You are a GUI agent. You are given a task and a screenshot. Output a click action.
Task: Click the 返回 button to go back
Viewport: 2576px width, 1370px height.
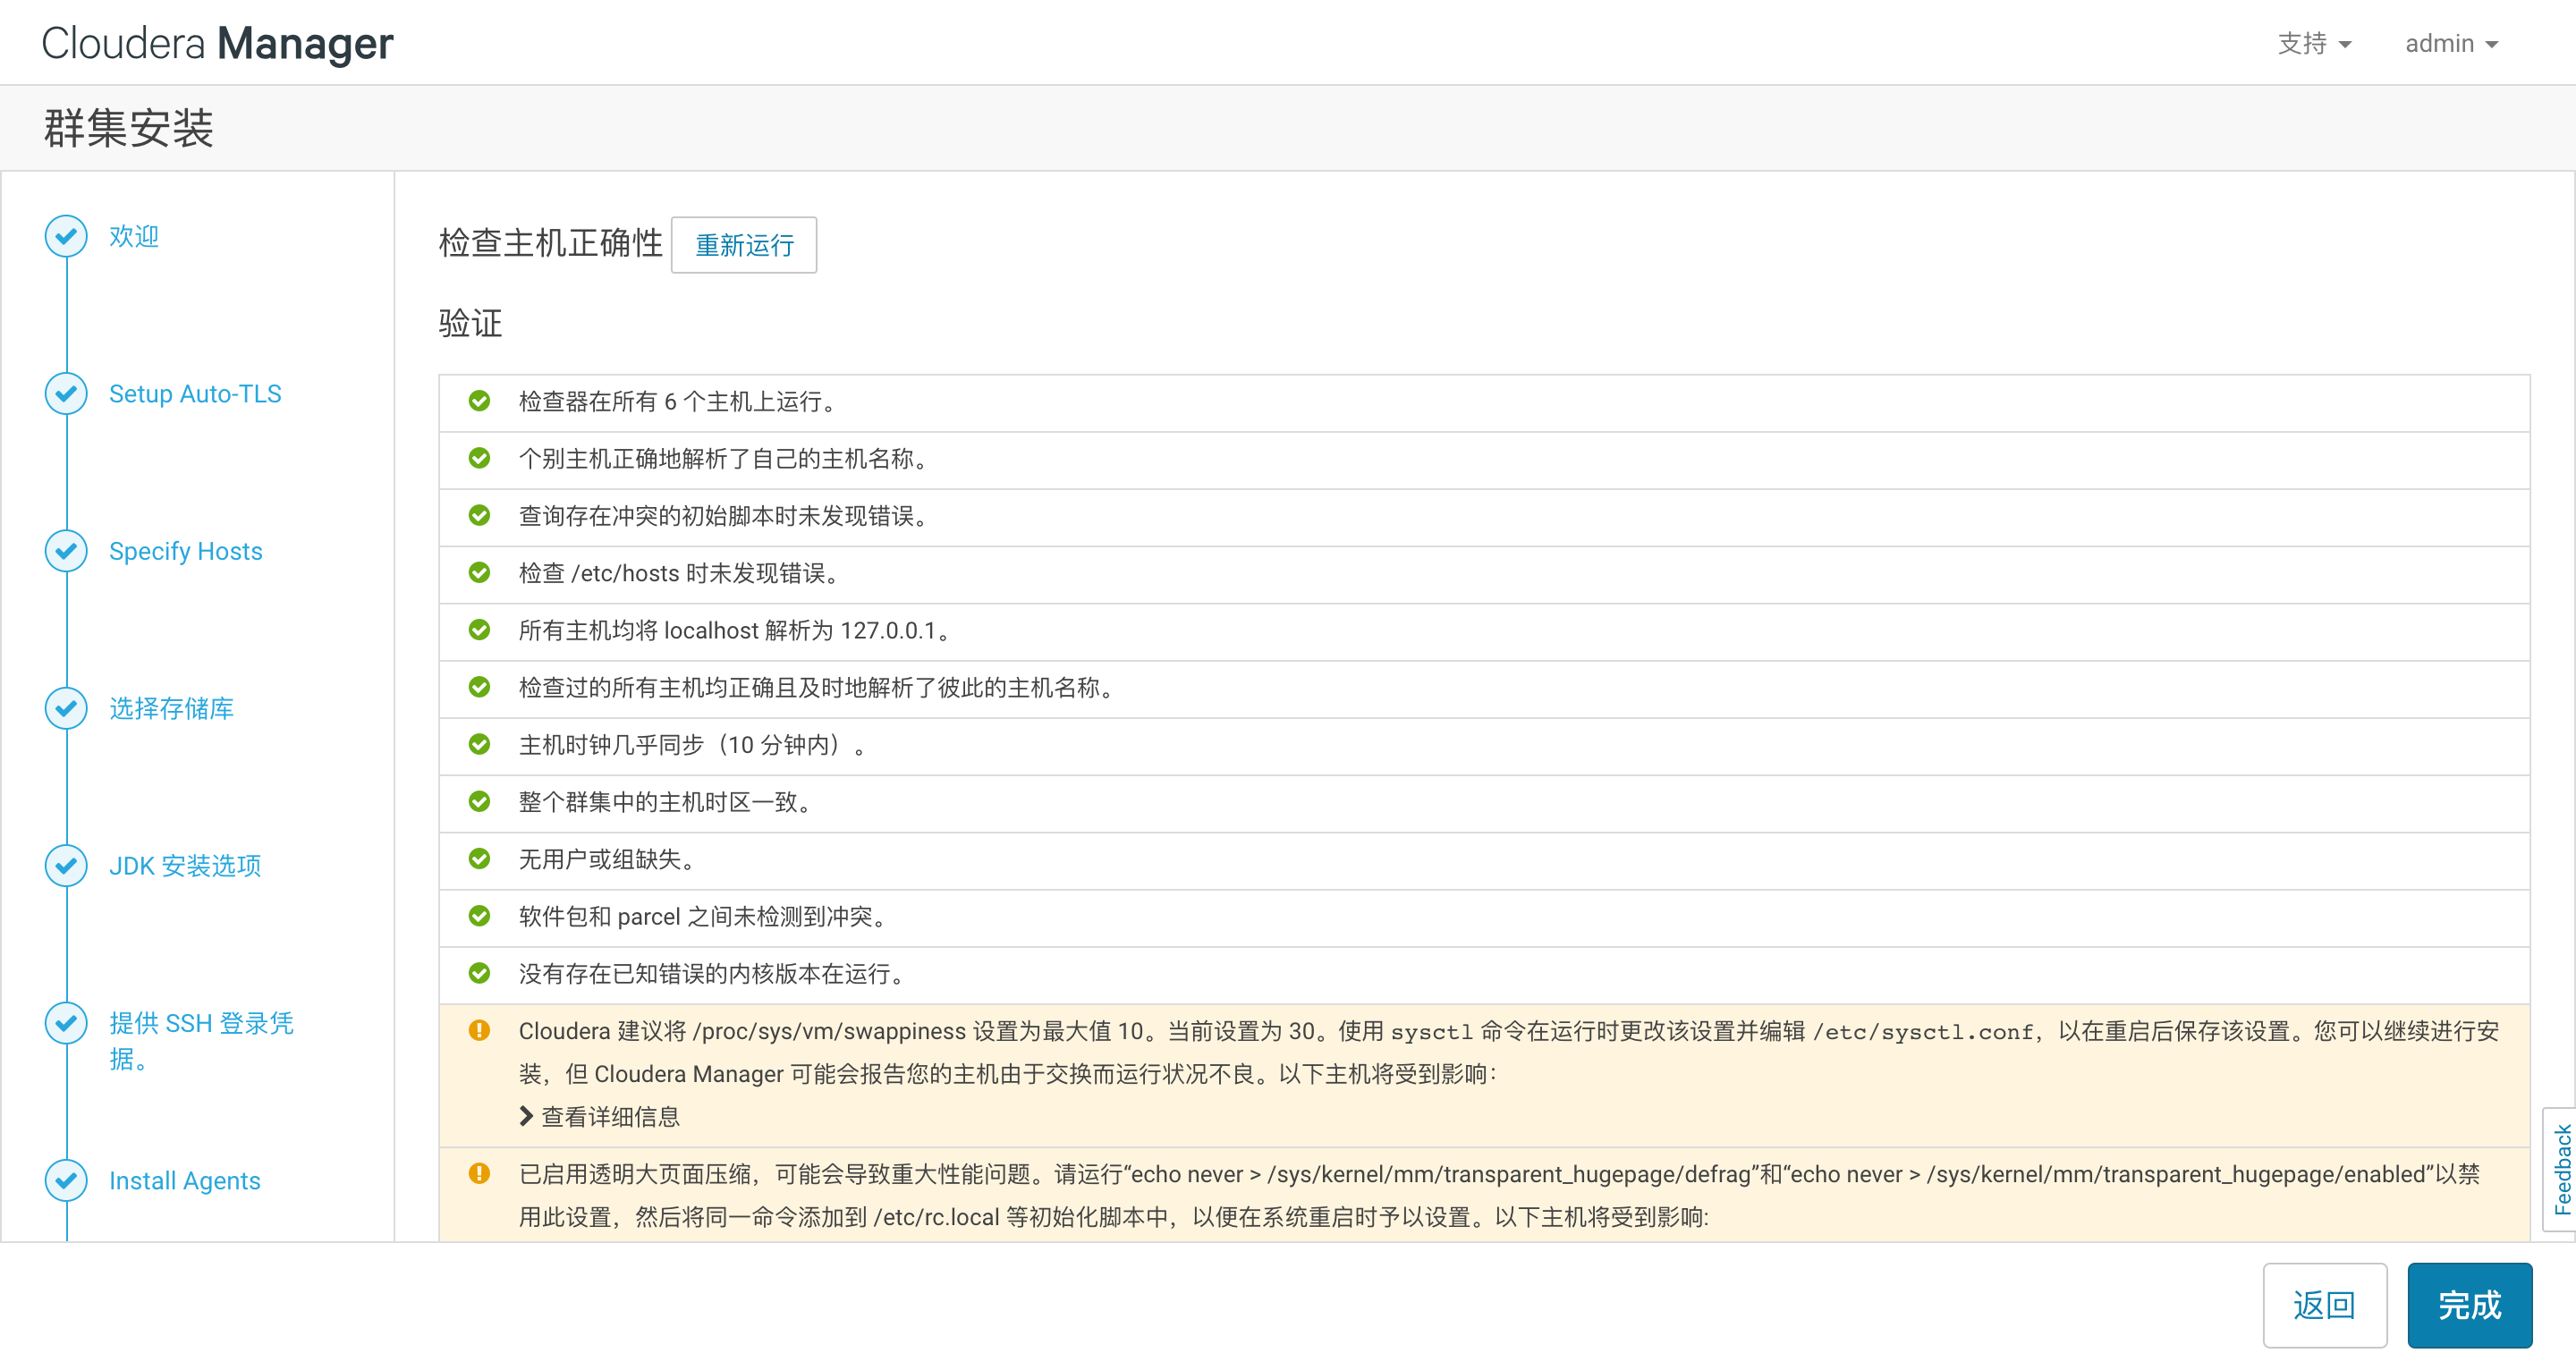coord(2324,1305)
